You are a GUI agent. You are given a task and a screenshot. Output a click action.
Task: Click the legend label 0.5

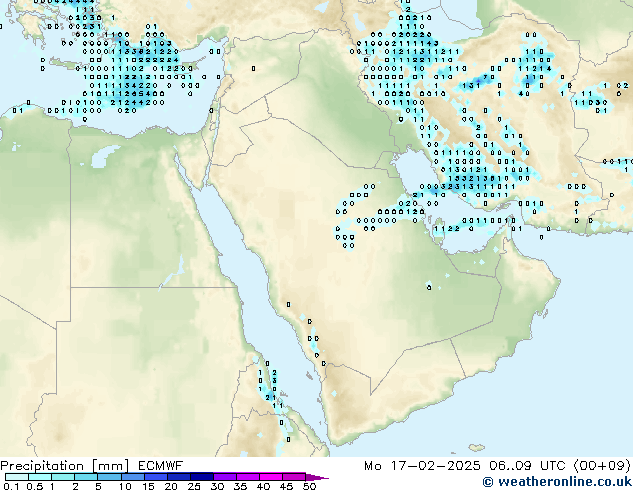[35, 486]
